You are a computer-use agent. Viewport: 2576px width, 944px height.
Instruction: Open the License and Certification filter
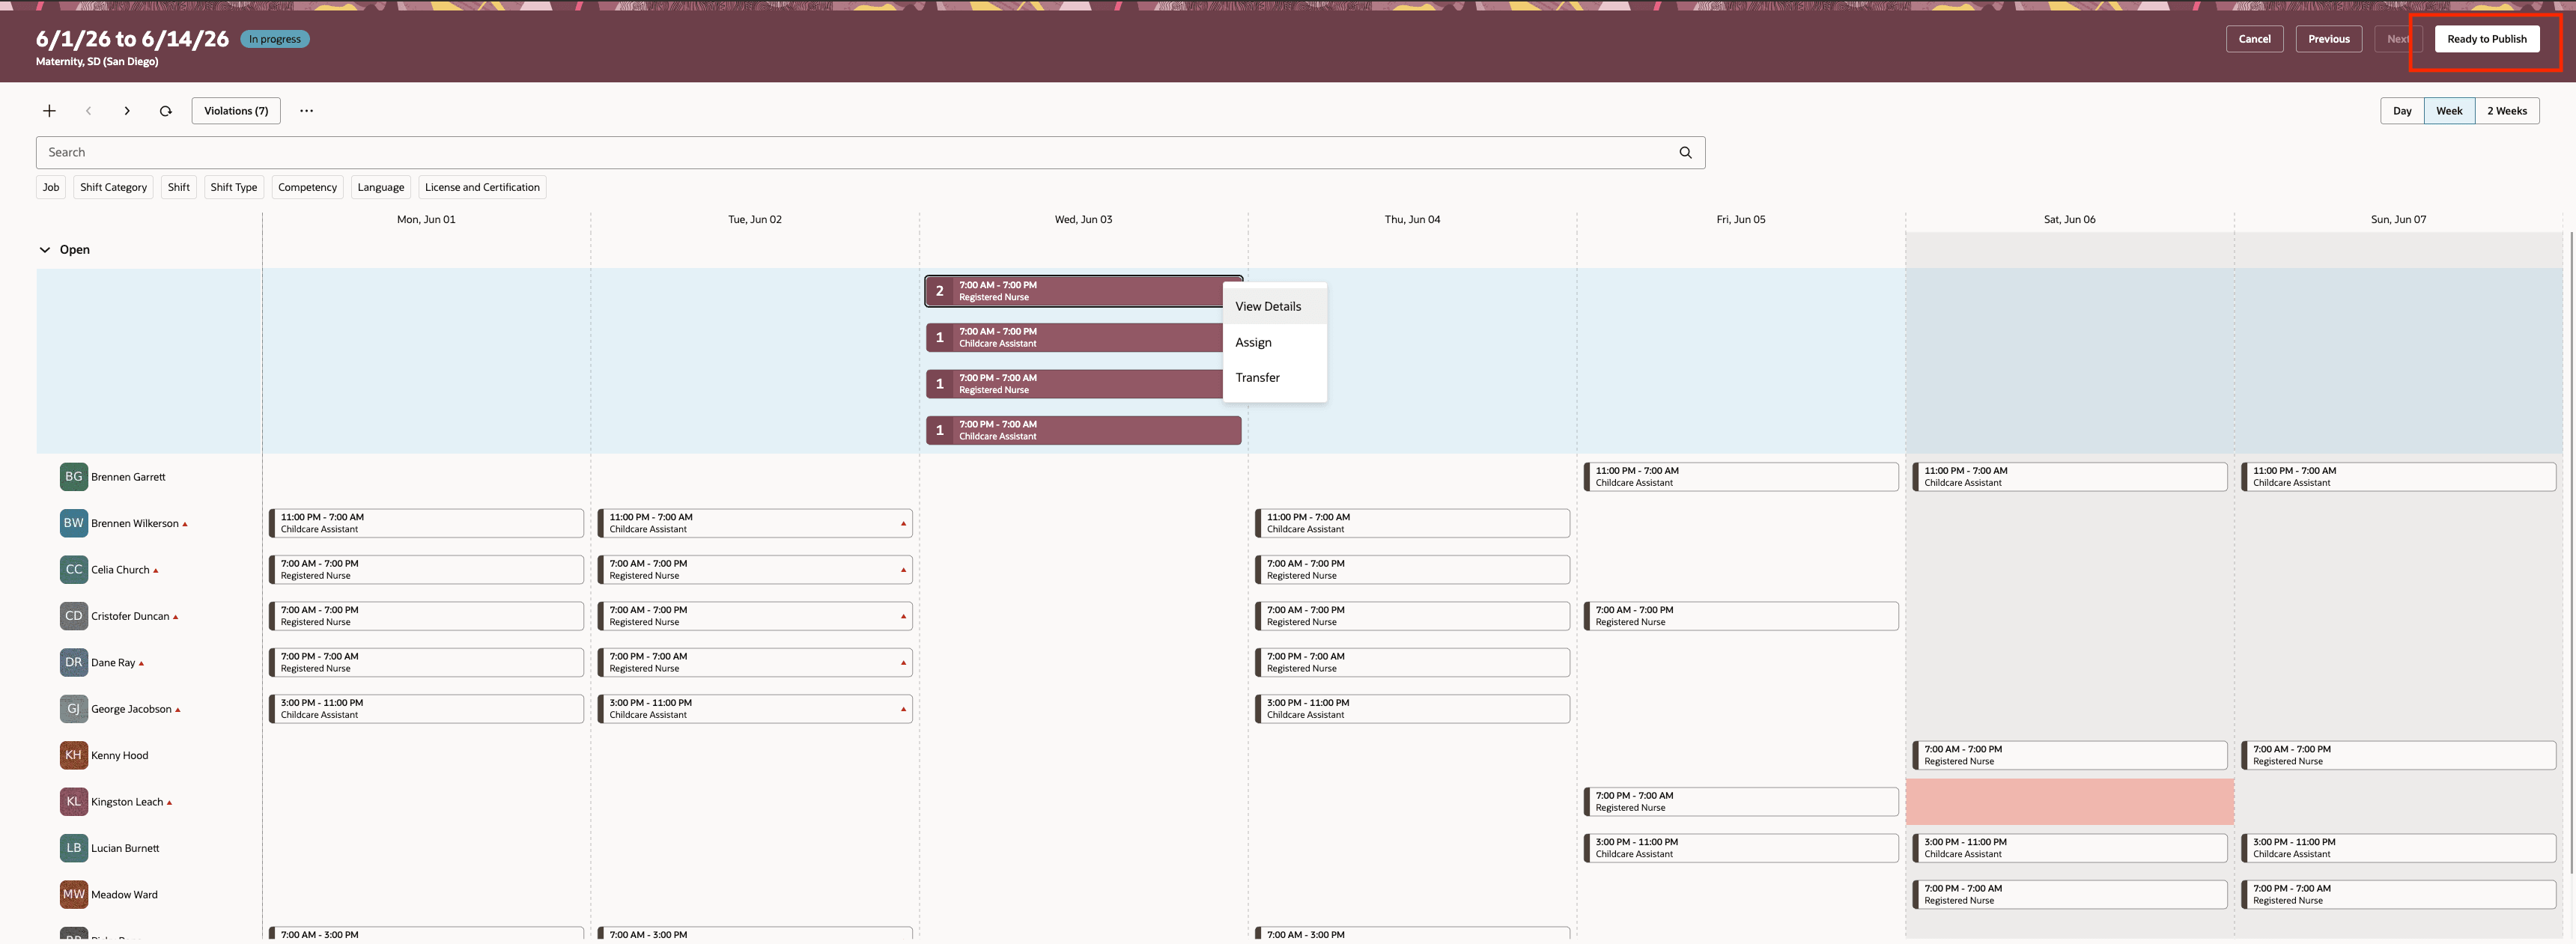(x=482, y=187)
